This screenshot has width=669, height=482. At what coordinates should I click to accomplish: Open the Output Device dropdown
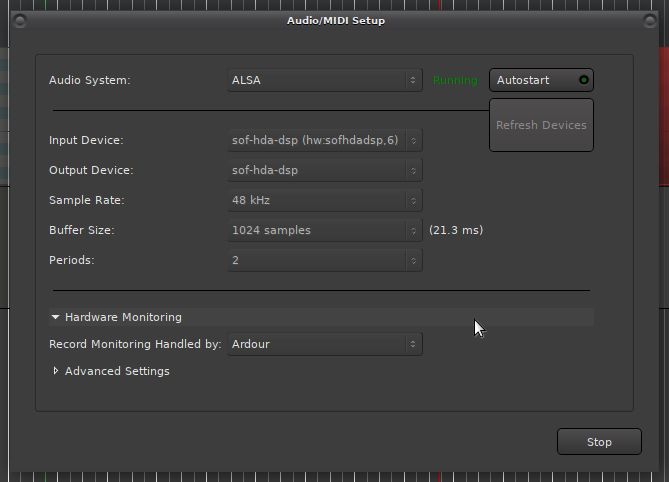click(x=325, y=170)
